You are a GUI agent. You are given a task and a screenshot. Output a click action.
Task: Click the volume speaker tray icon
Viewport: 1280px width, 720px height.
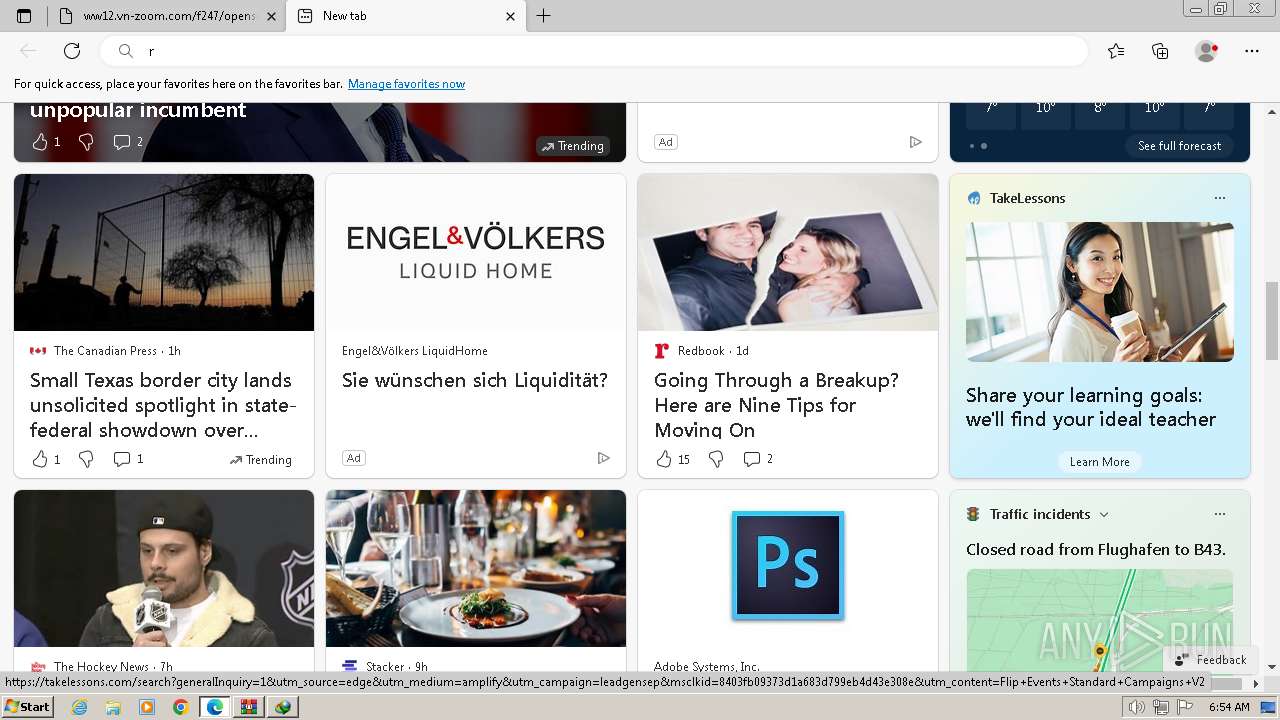[1137, 707]
